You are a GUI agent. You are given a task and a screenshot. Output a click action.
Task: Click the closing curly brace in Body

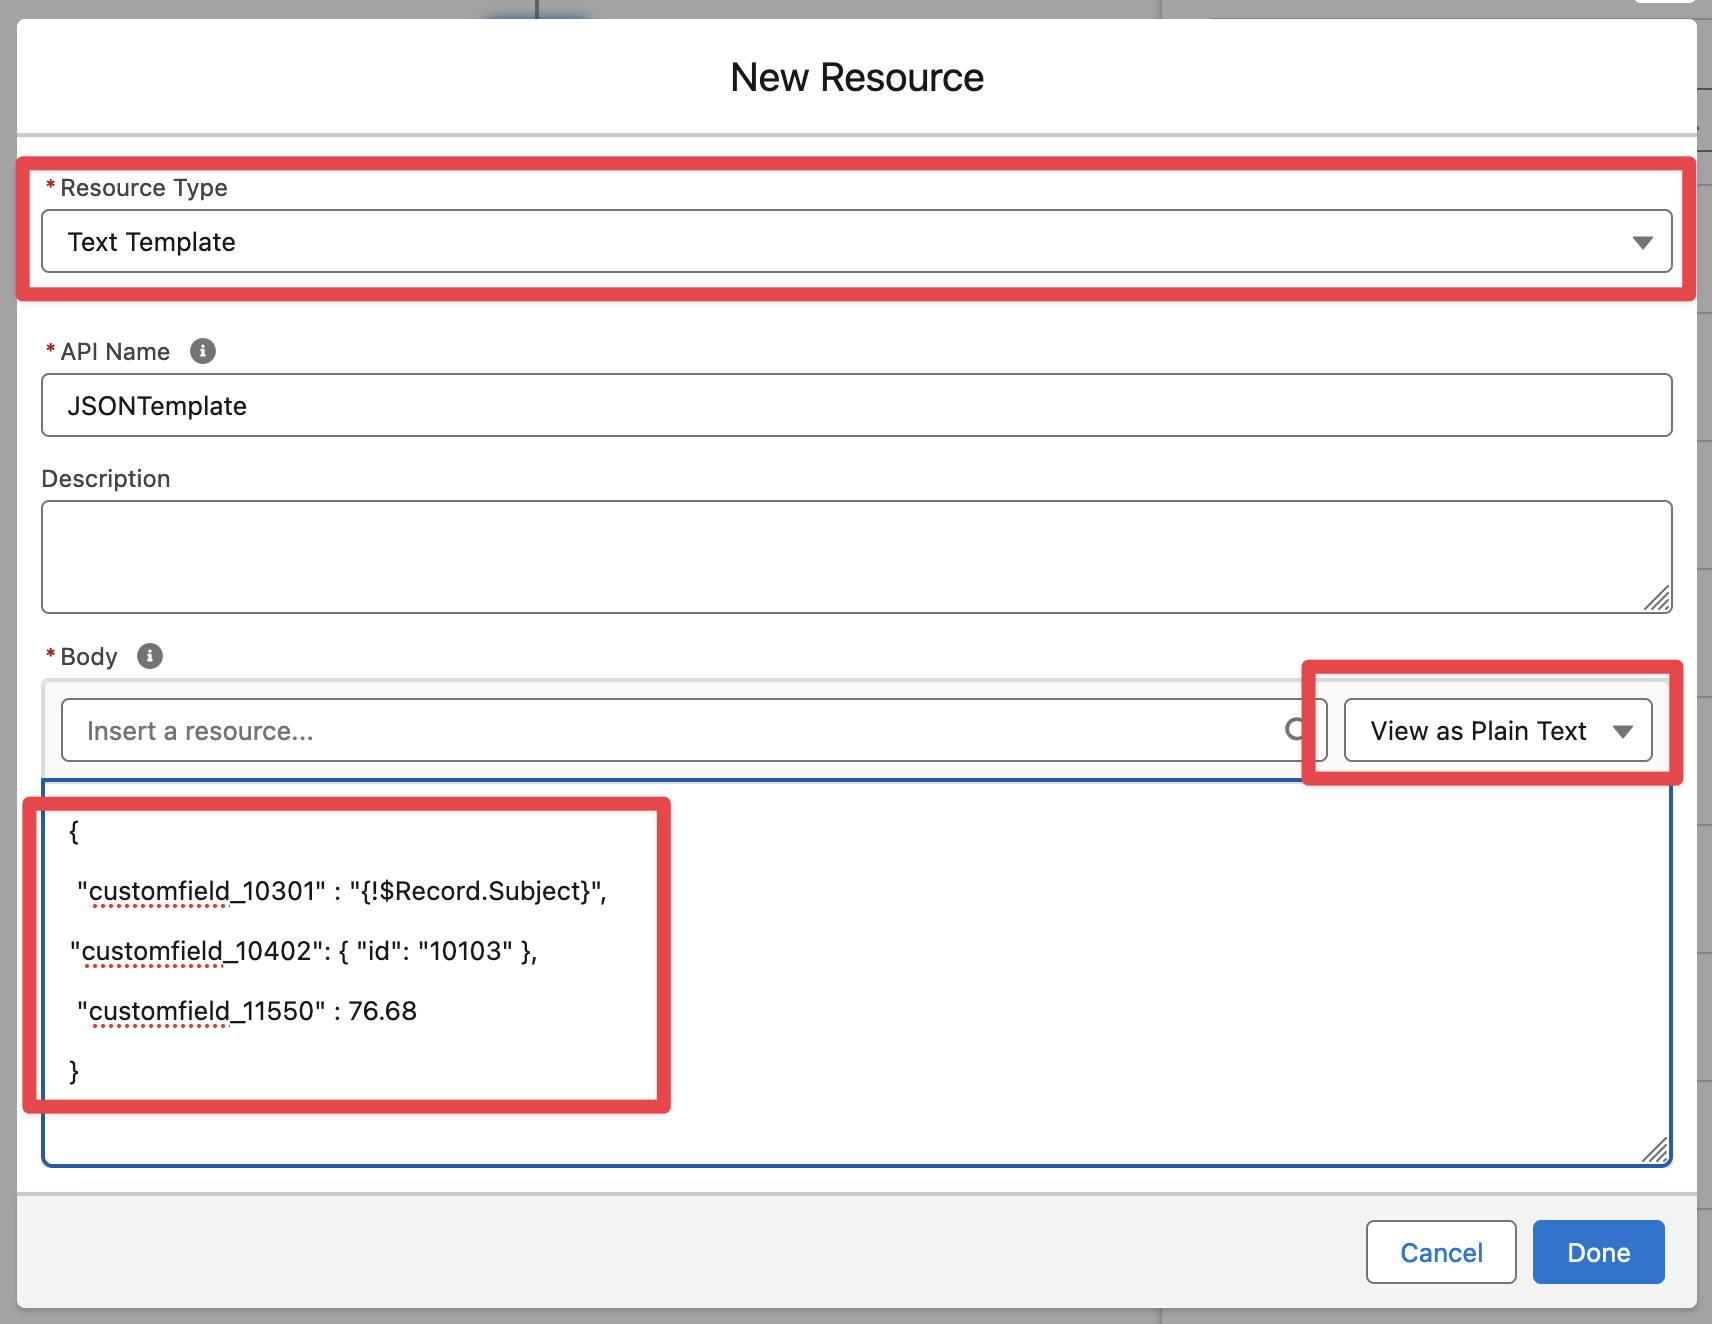coord(74,1071)
